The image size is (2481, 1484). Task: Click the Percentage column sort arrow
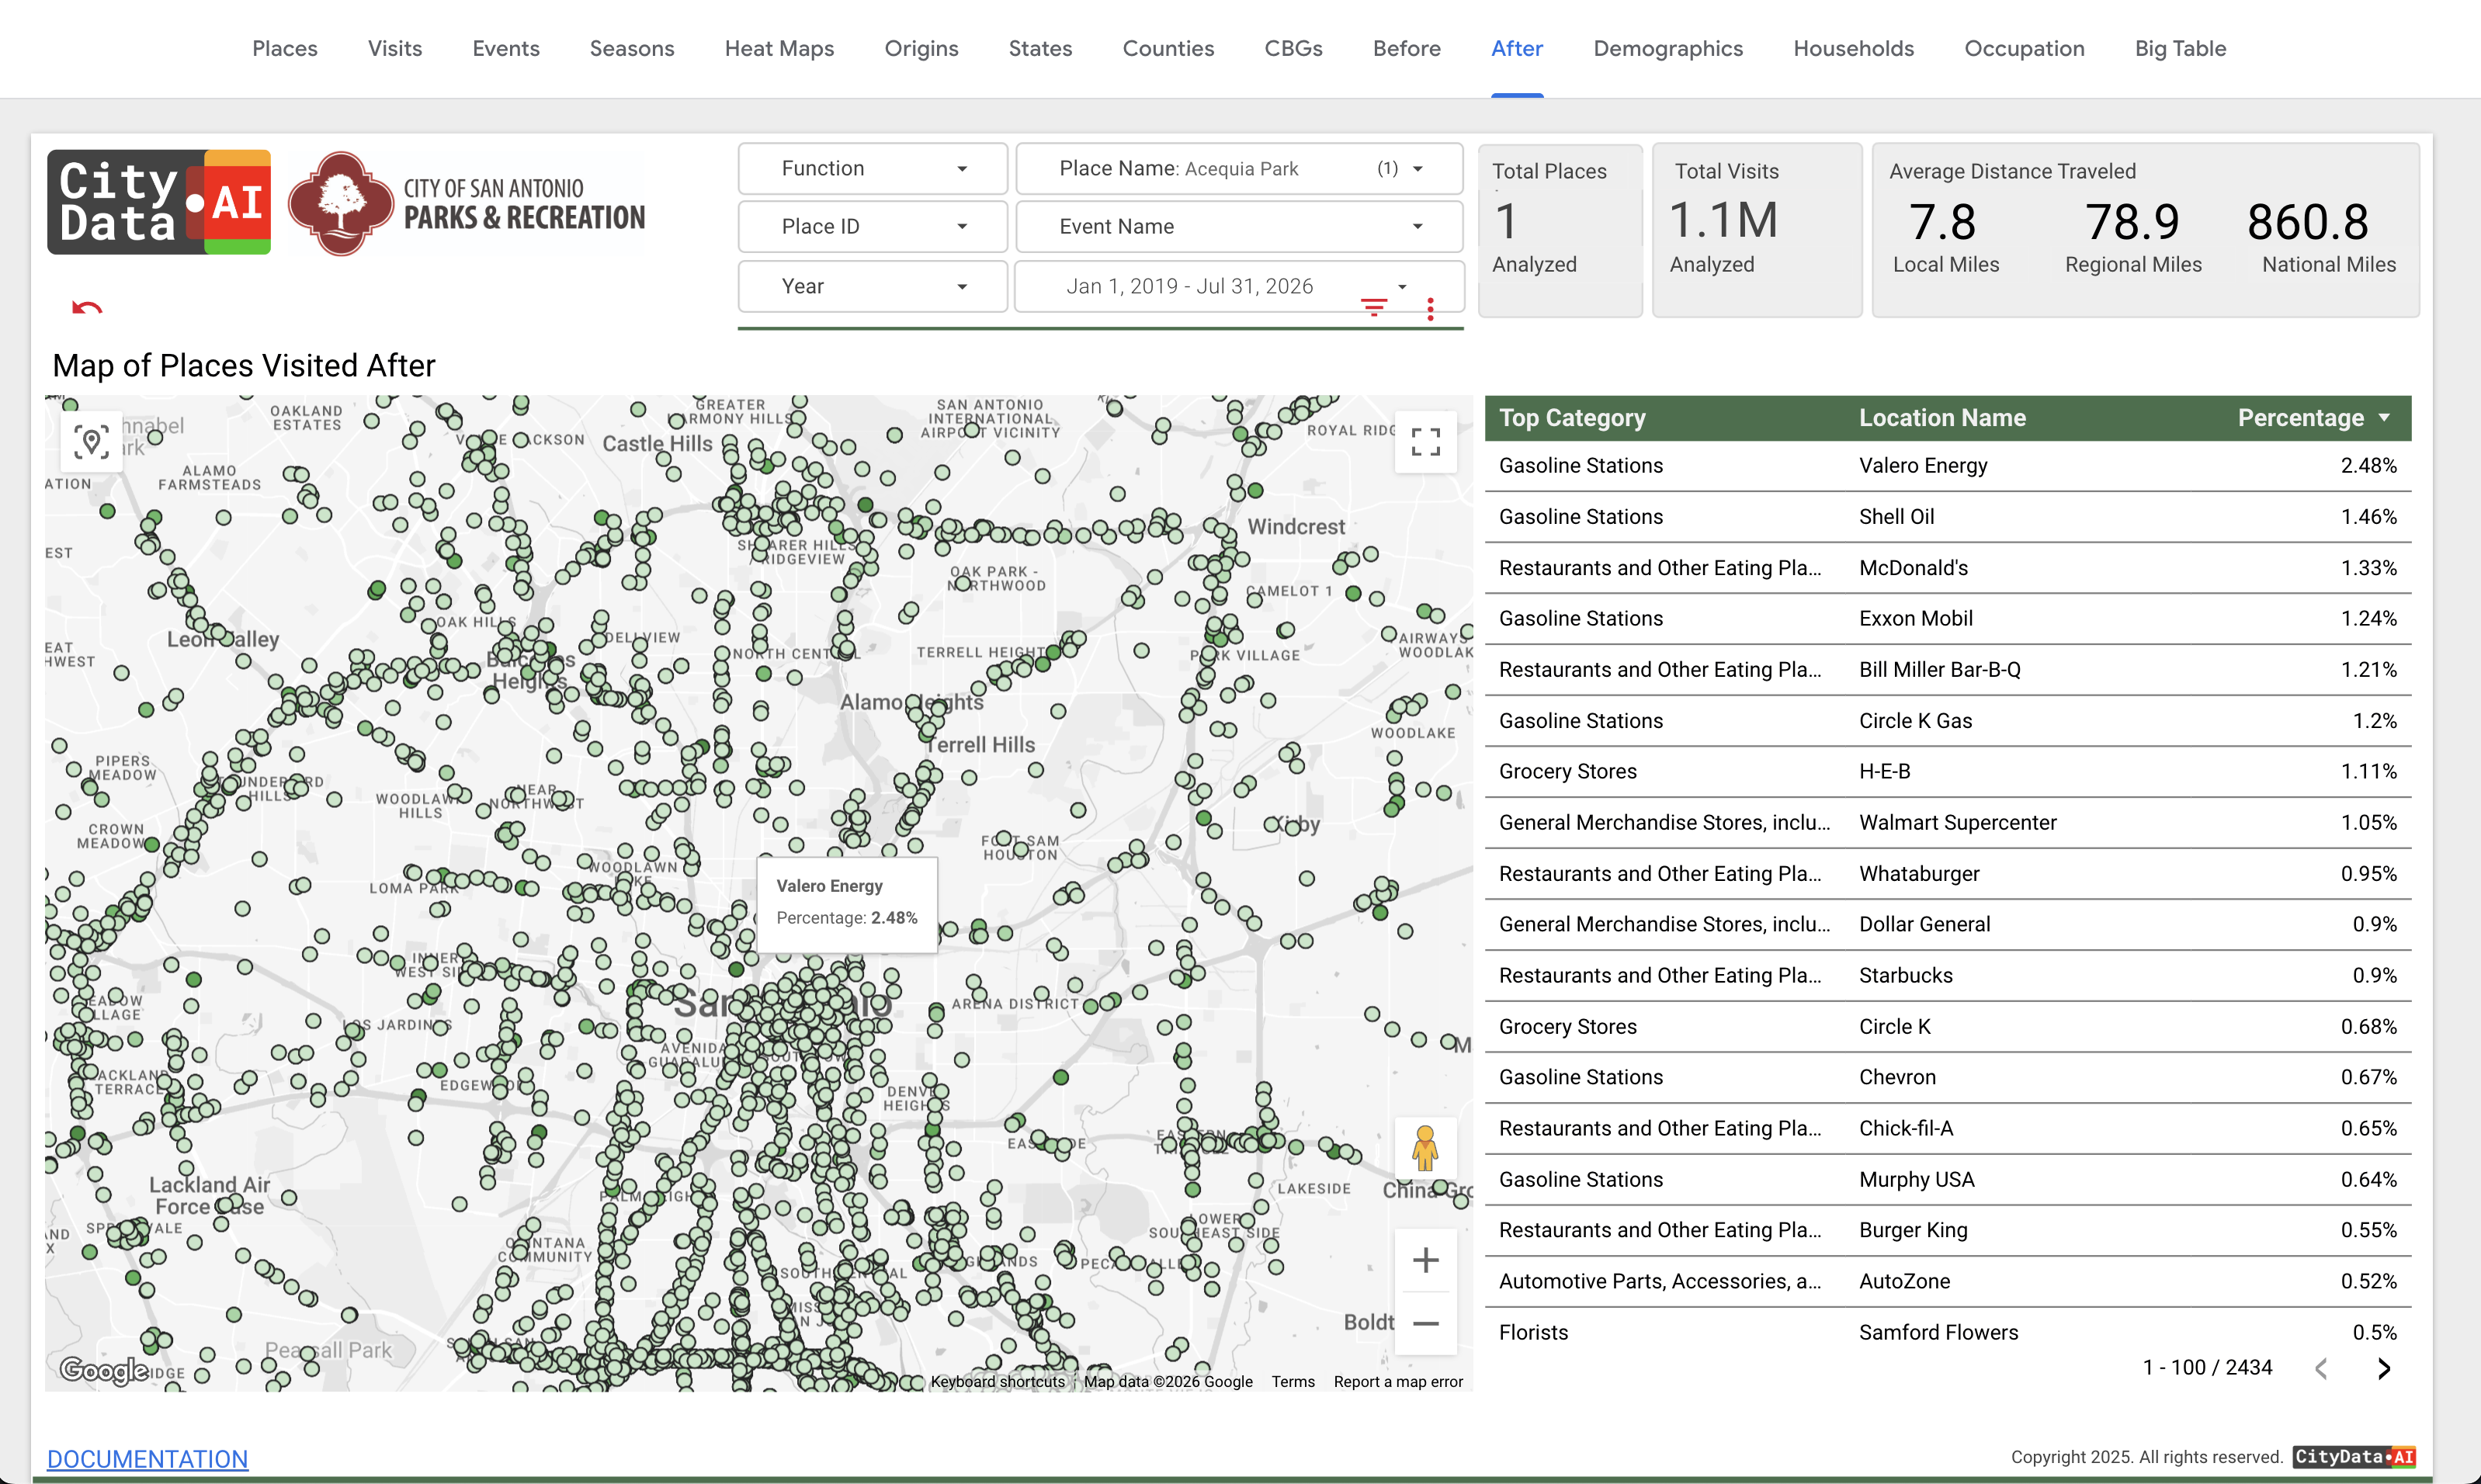click(x=2384, y=417)
